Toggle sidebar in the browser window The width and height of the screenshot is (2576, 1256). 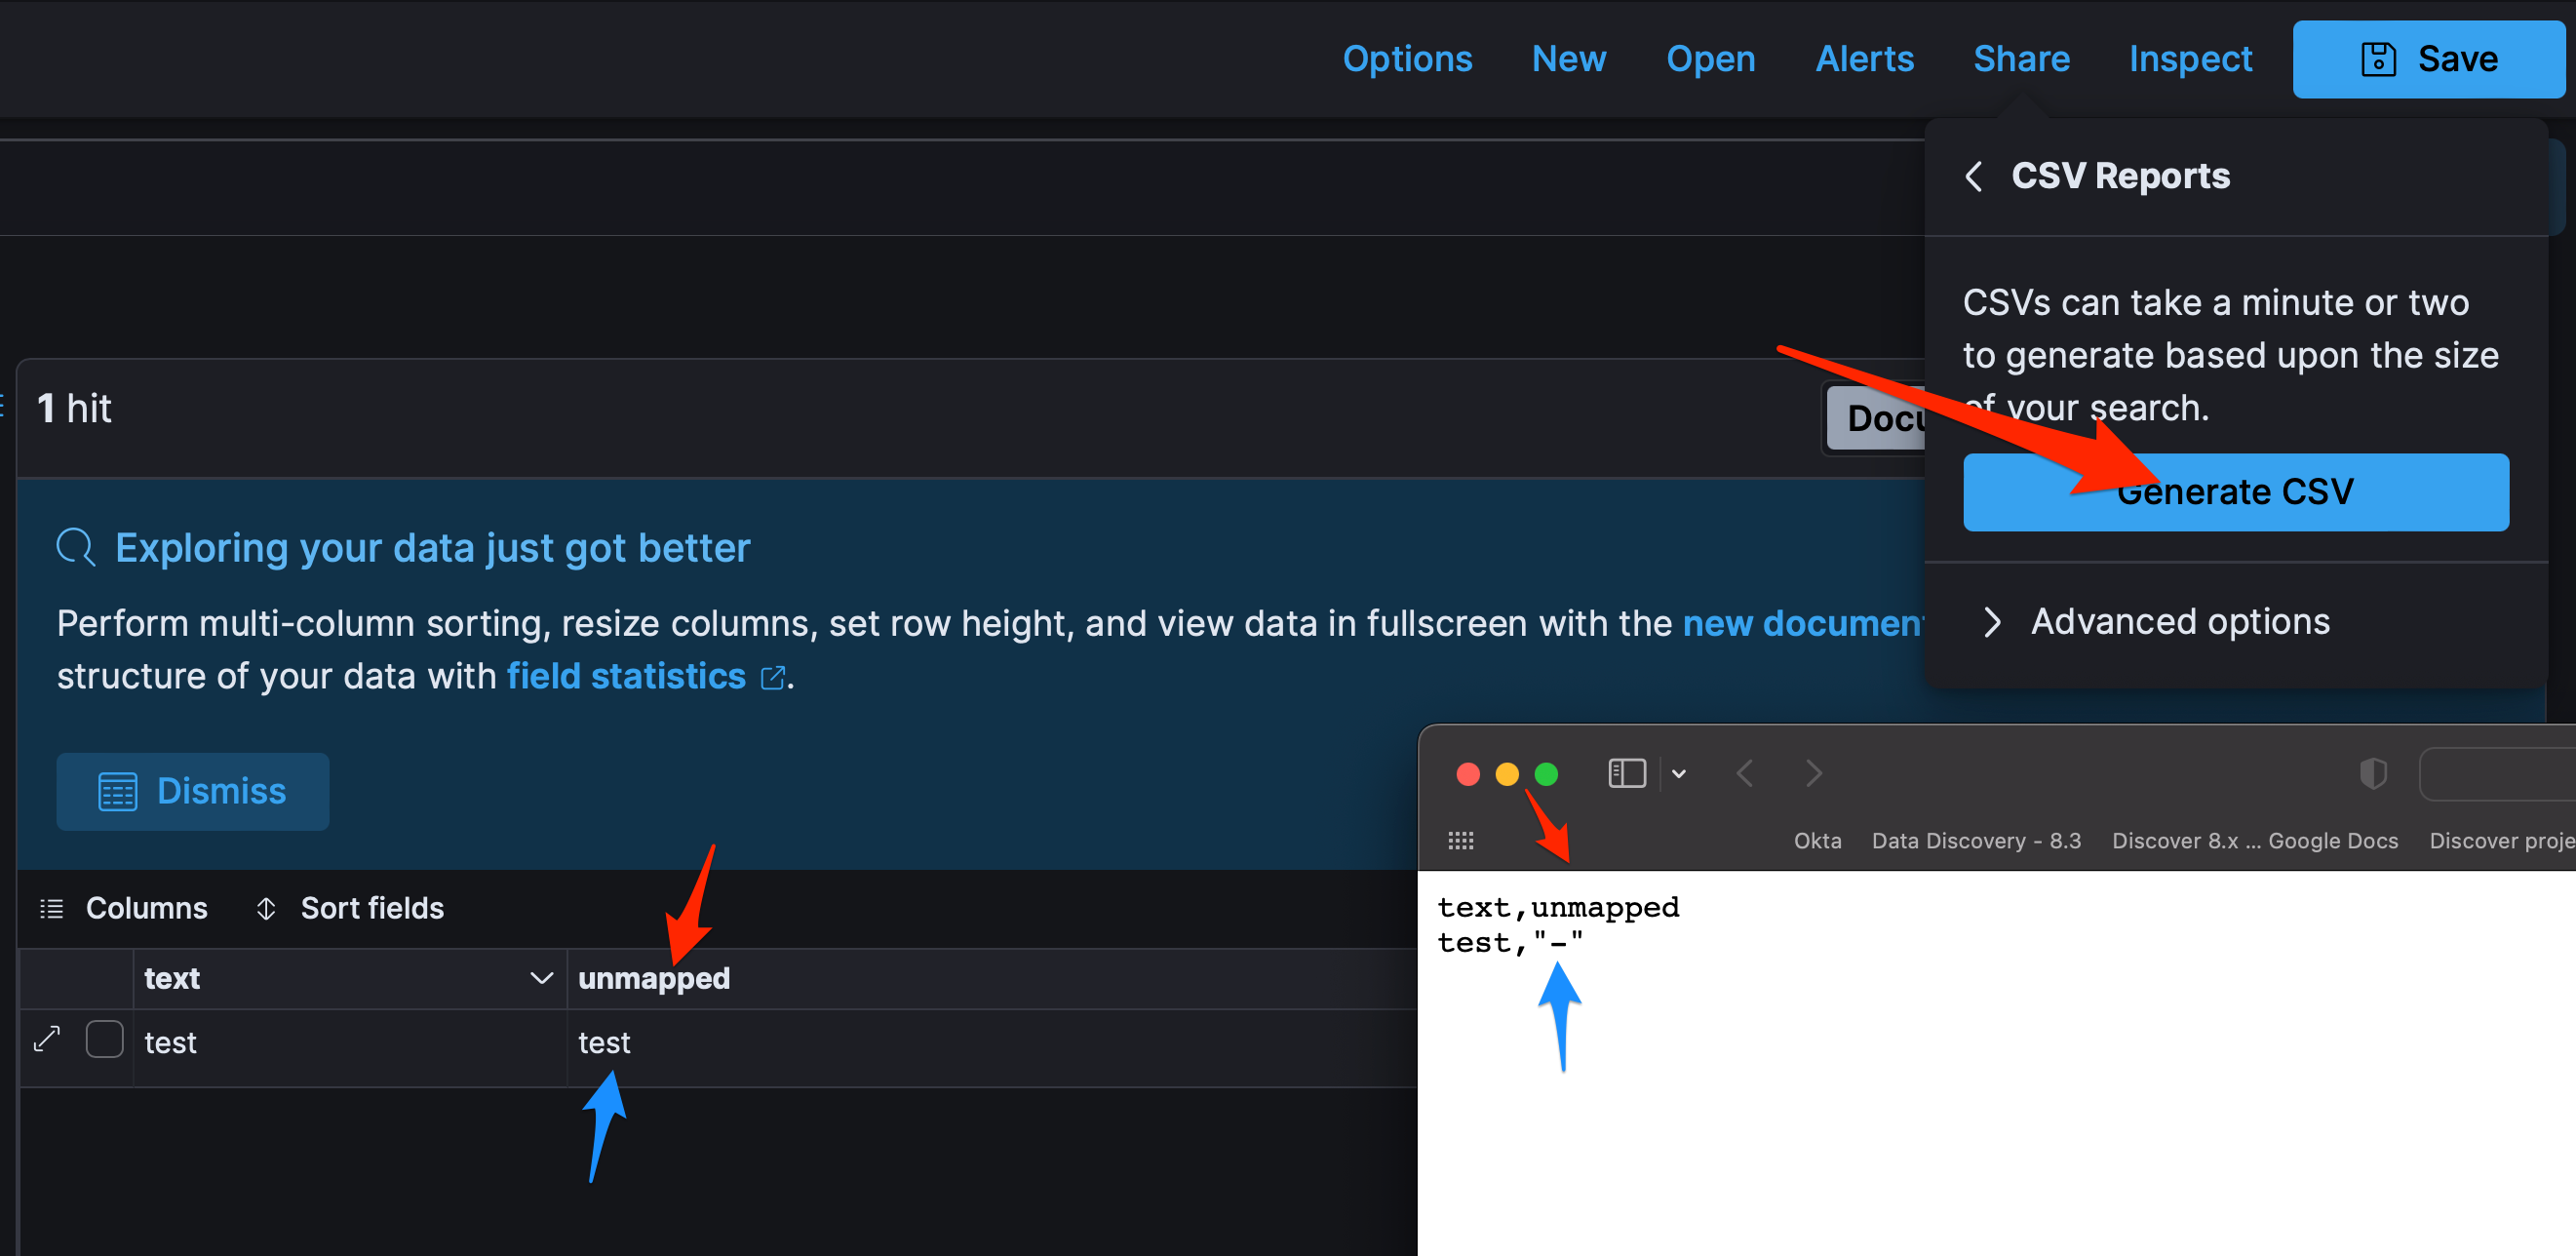[1627, 773]
